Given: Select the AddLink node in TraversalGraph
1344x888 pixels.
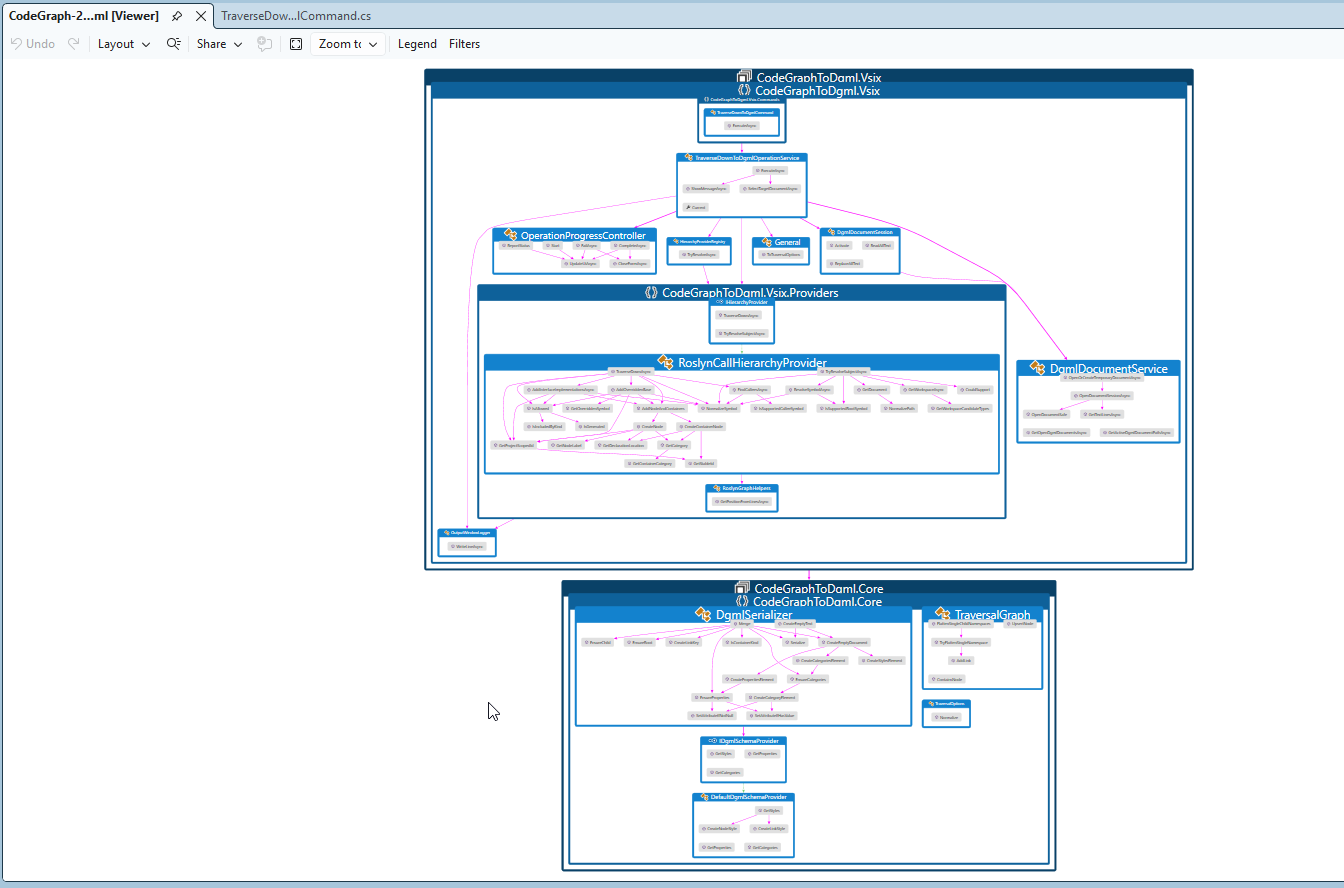Looking at the screenshot, I should [961, 660].
